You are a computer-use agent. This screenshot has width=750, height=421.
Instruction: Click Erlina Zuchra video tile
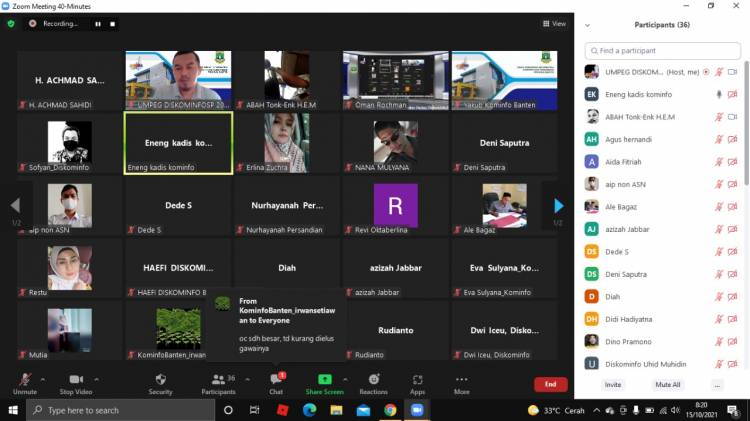(x=287, y=143)
